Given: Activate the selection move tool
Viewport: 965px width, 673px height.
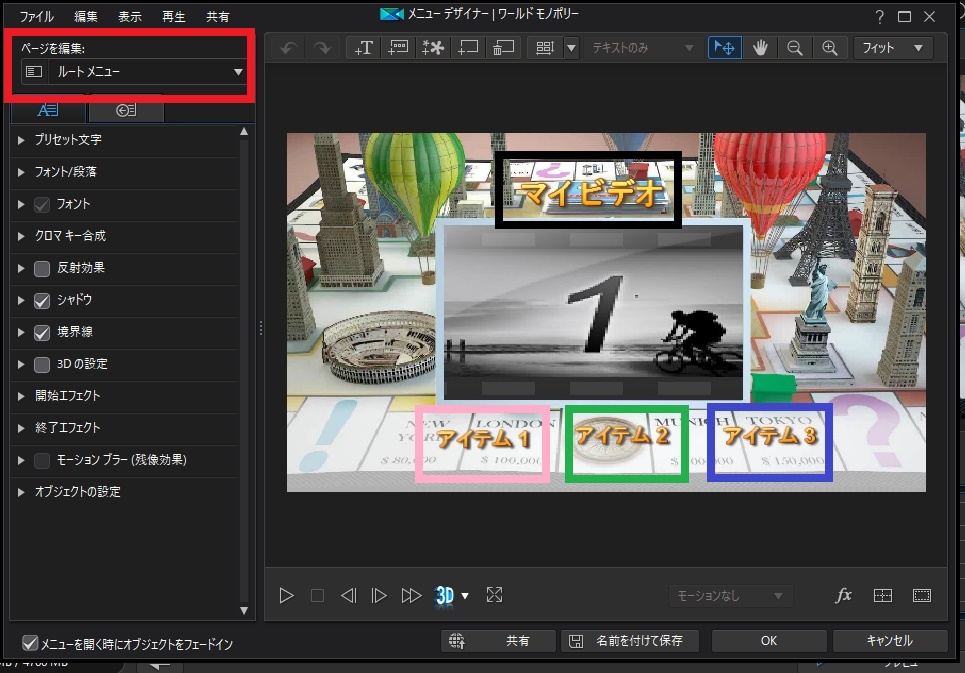Looking at the screenshot, I should click(x=724, y=48).
